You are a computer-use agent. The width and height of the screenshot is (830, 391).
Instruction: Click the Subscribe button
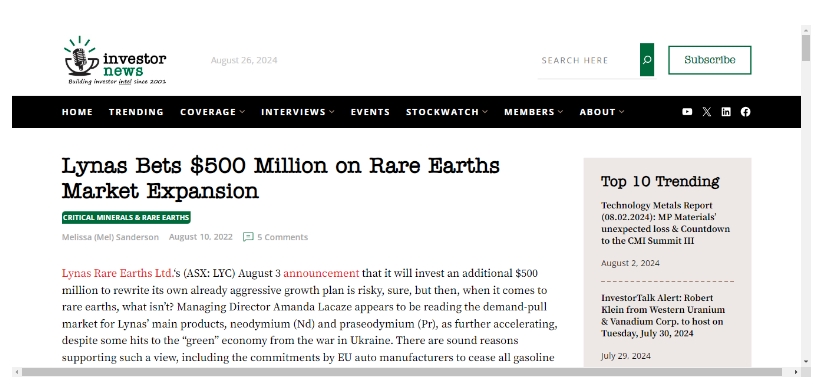pos(709,60)
